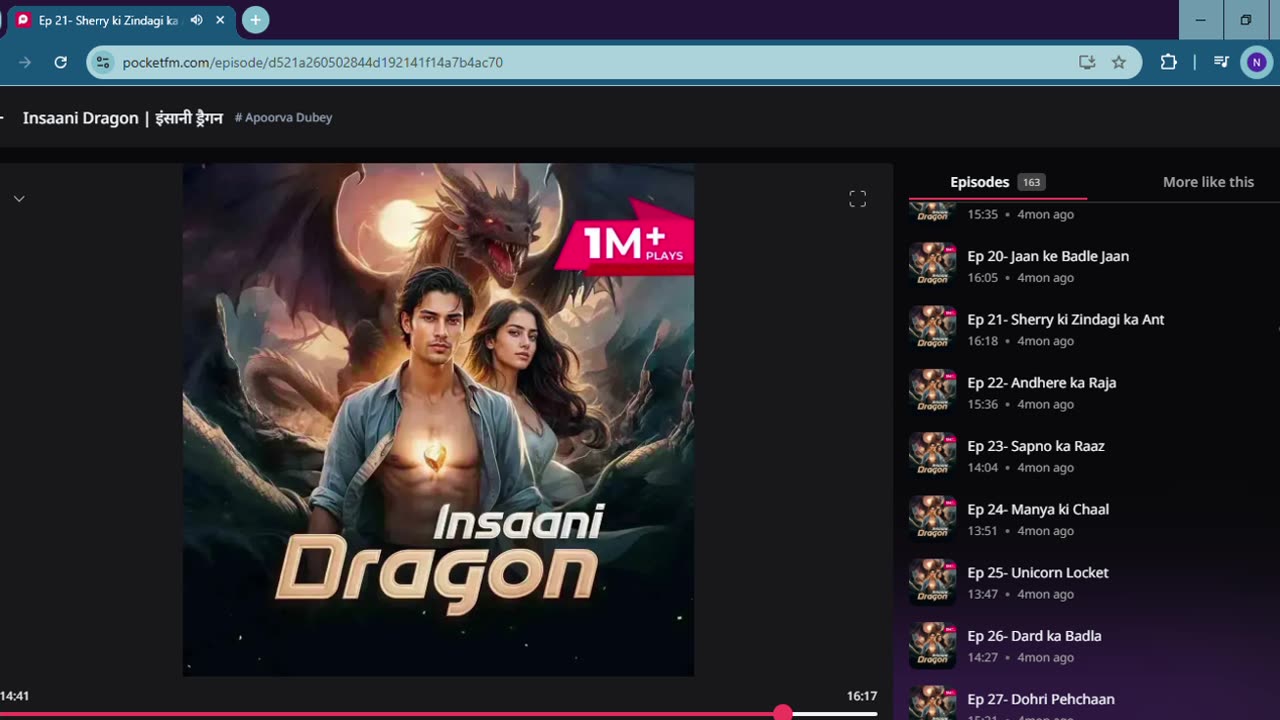Click the 16:17 total duration label
The width and height of the screenshot is (1280, 720).
(x=861, y=696)
